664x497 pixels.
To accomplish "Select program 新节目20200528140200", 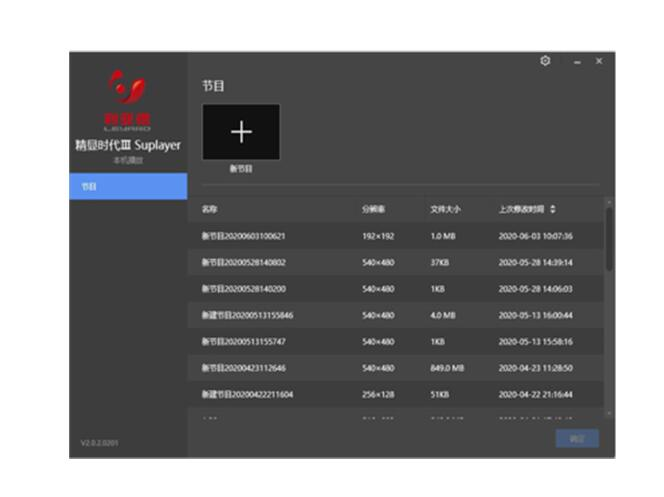I will (243, 289).
